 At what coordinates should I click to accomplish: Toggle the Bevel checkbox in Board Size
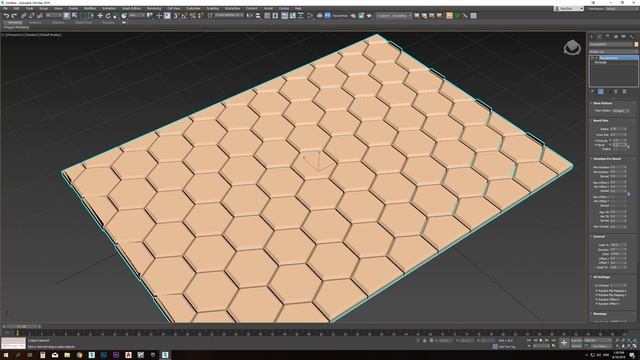tap(596, 145)
